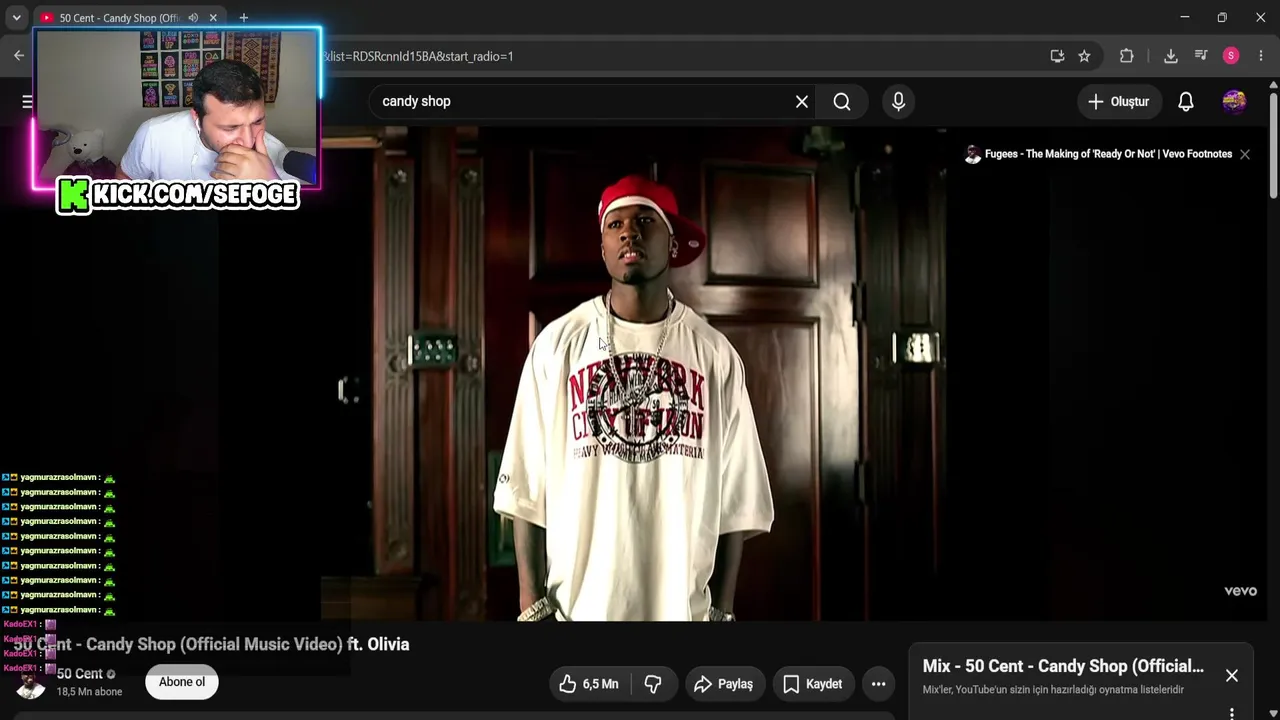The height and width of the screenshot is (720, 1280).
Task: Dislike the video with thumbs-down
Action: 654,684
